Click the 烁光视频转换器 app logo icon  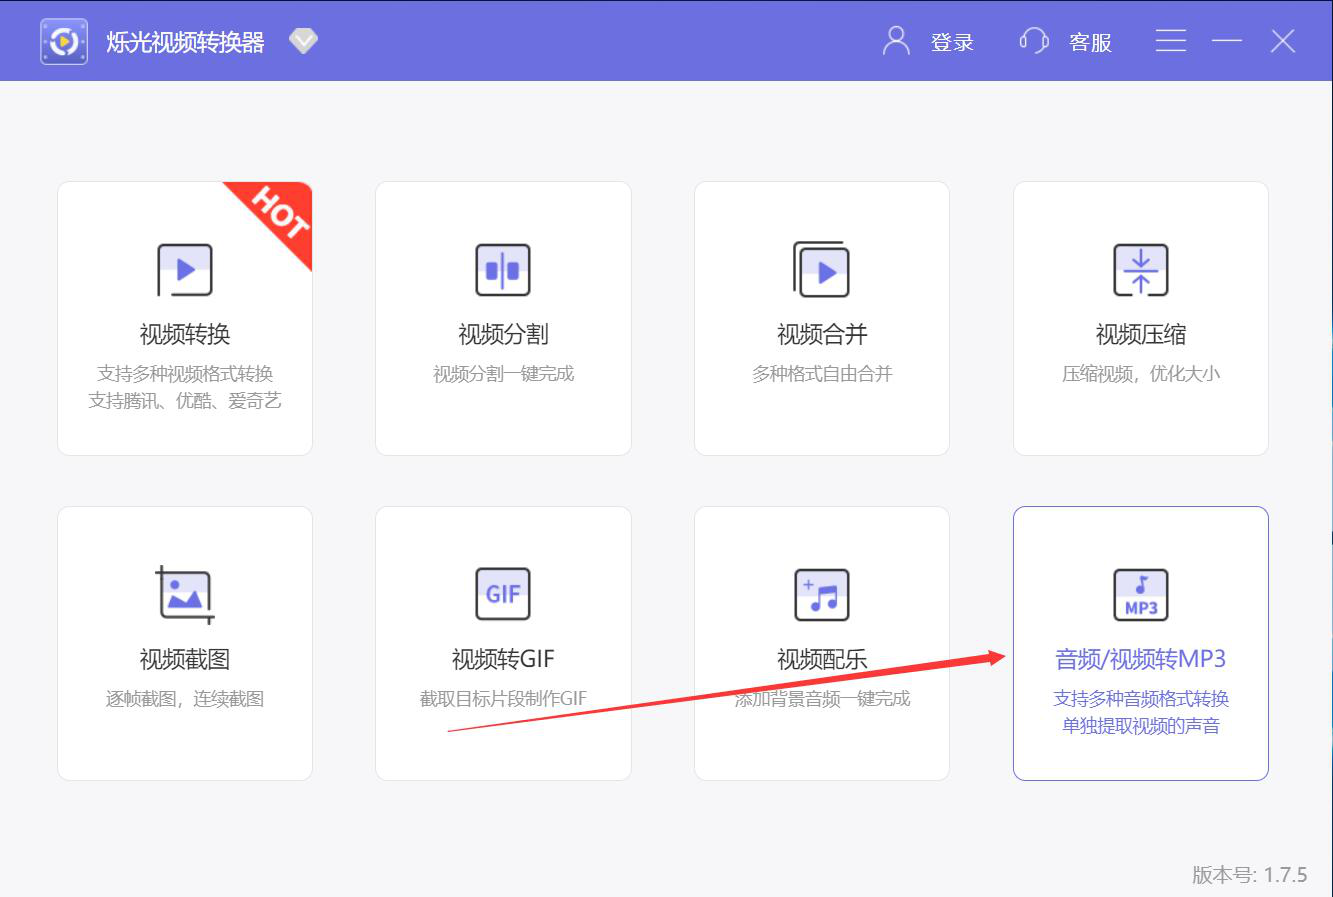pyautogui.click(x=64, y=42)
